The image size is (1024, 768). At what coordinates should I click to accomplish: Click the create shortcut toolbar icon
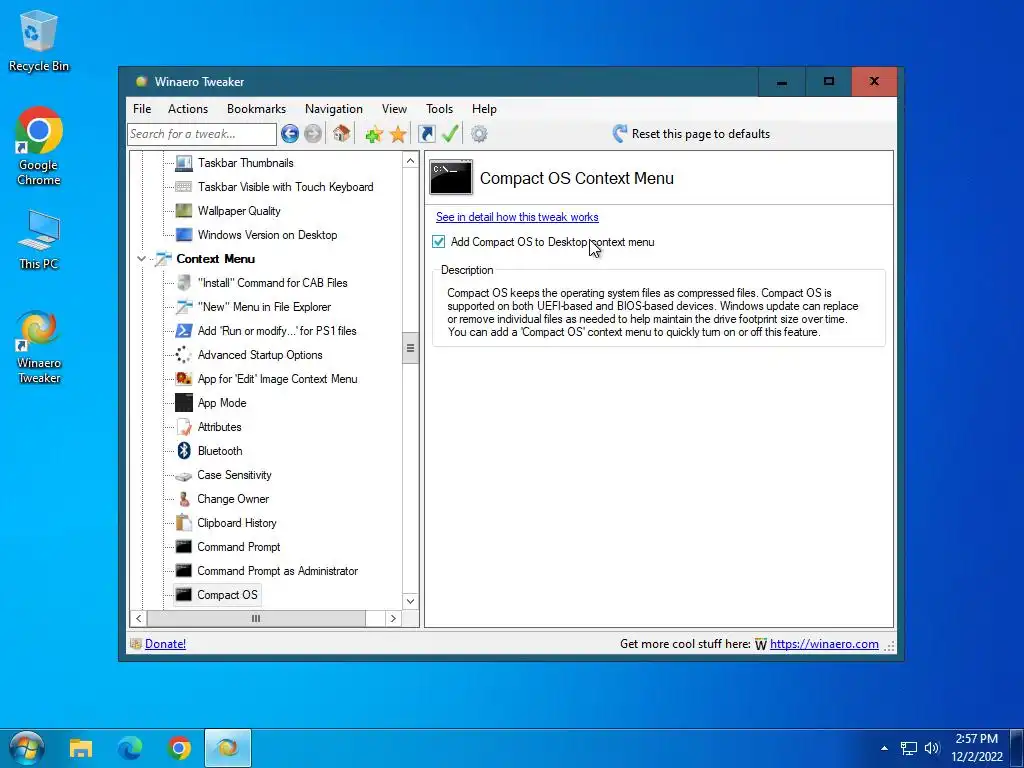[x=426, y=134]
